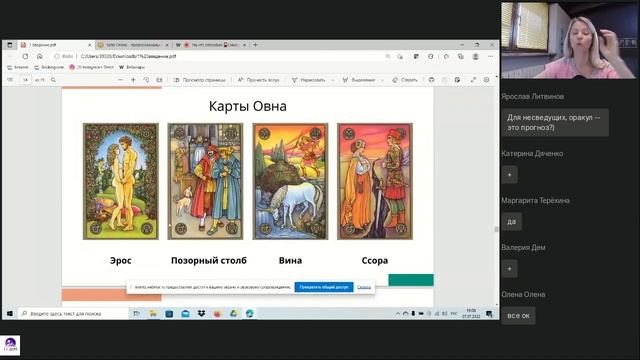This screenshot has width=640, height=360.
Task: Enter PDF full screen mode
Action: pyautogui.click(x=473, y=80)
